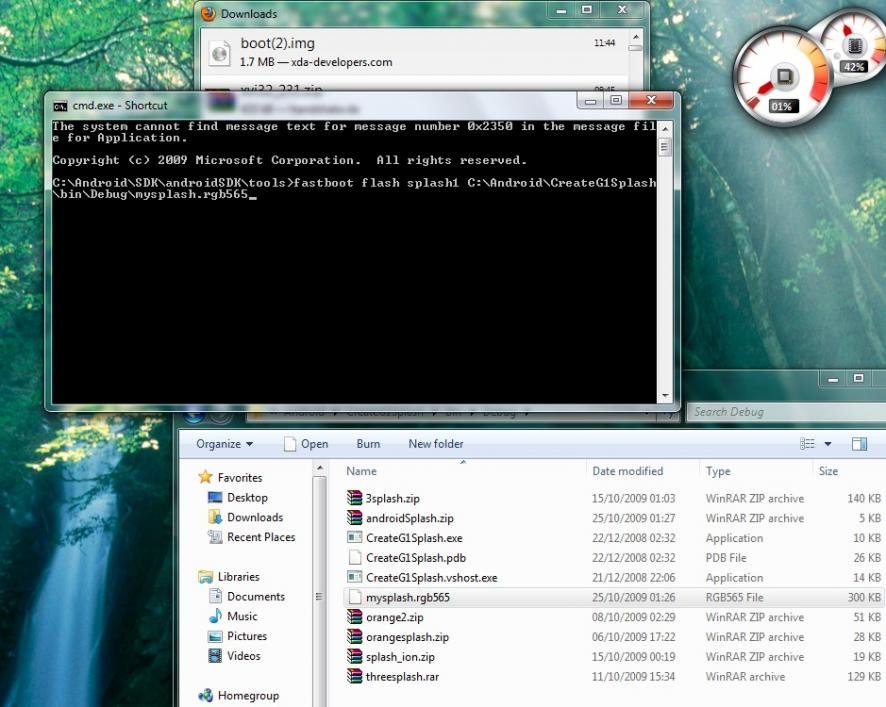Select the CreateG1Splash.vshost.exe file name
This screenshot has width=886, height=707.
pyautogui.click(x=432, y=578)
